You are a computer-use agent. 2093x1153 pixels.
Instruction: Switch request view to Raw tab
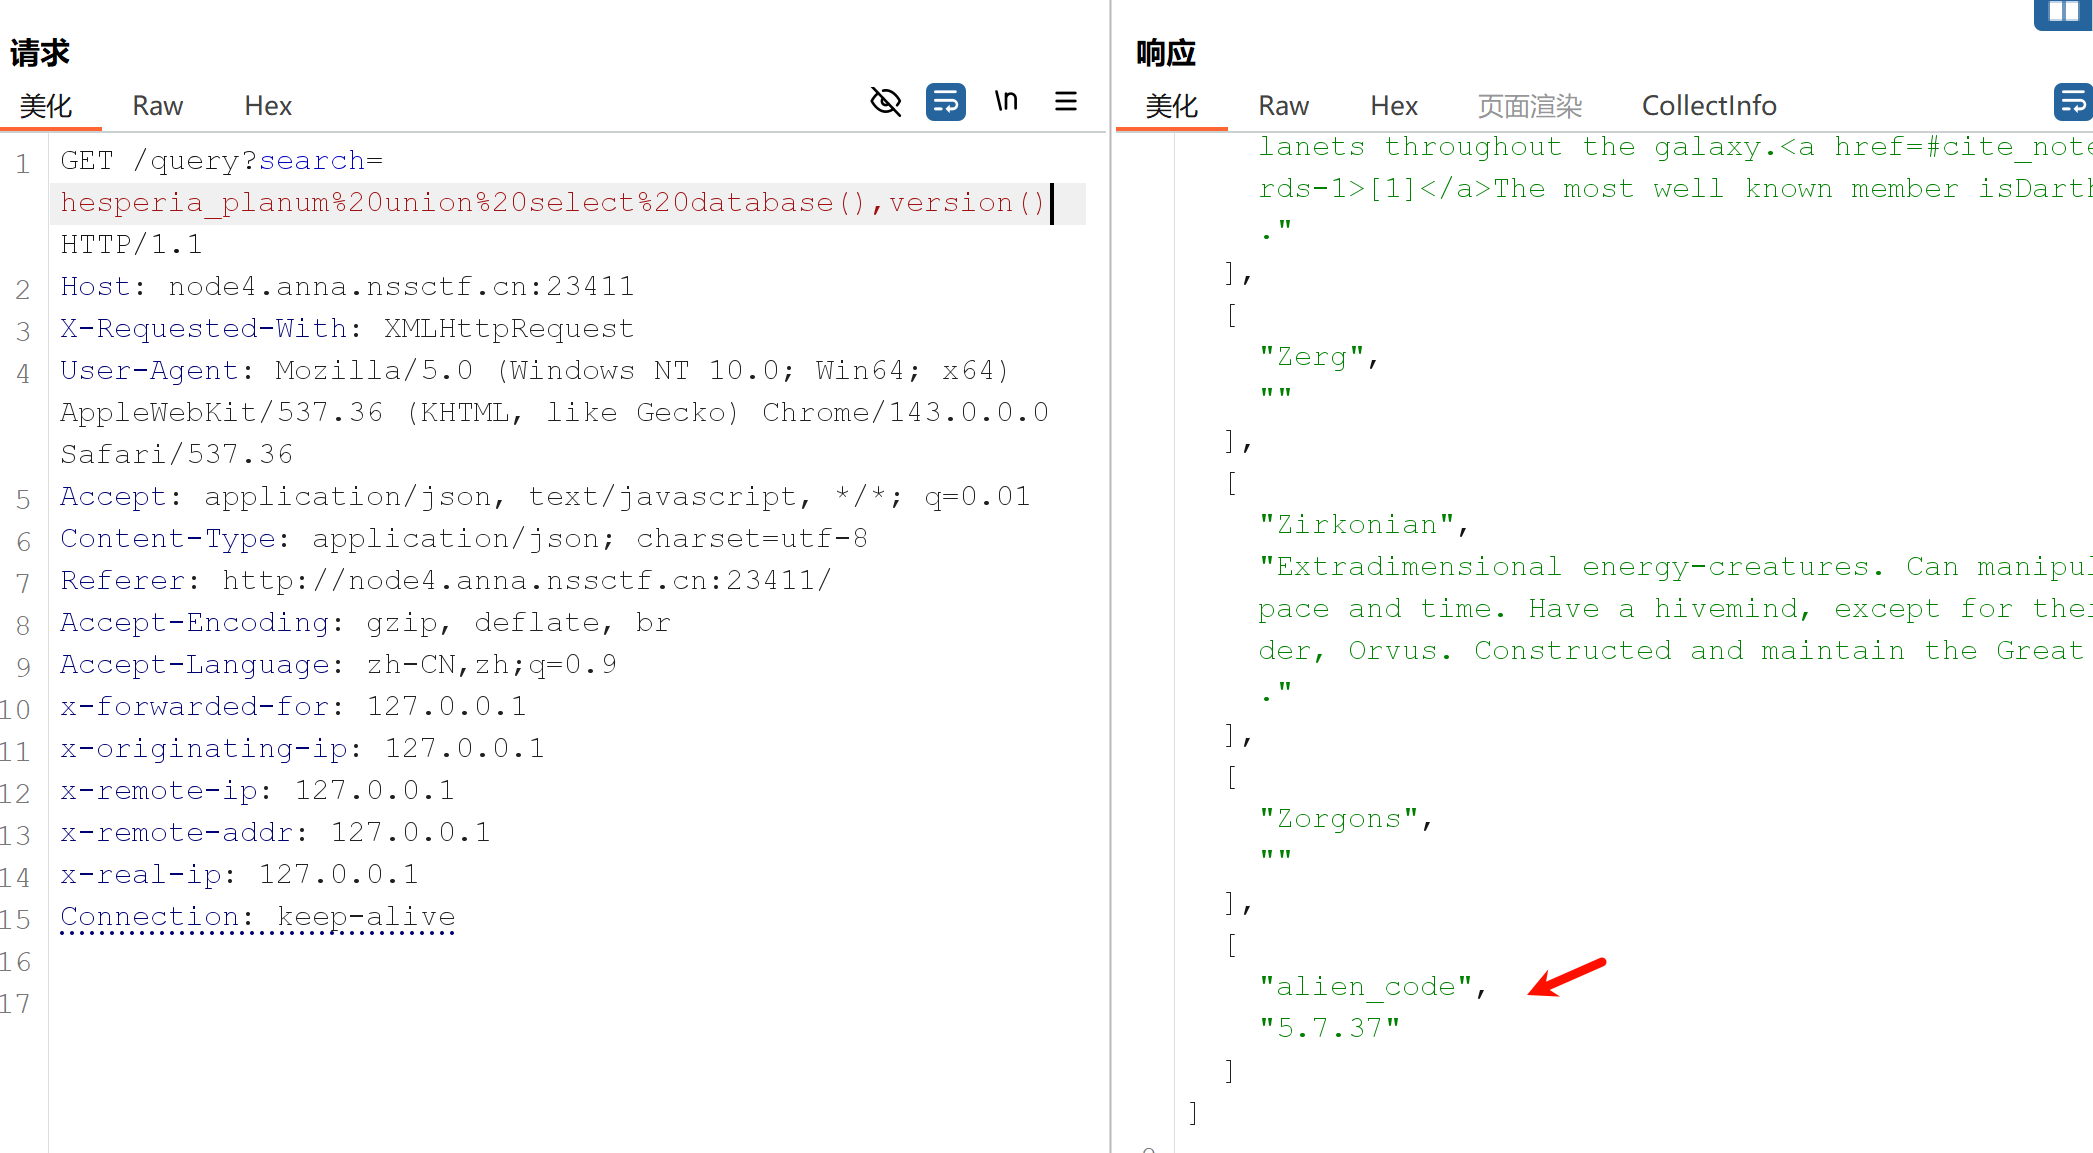157,106
